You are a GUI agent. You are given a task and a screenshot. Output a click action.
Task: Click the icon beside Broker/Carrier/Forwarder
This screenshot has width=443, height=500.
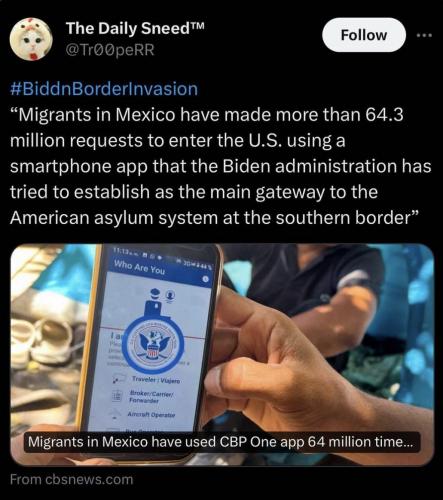[x=117, y=395]
